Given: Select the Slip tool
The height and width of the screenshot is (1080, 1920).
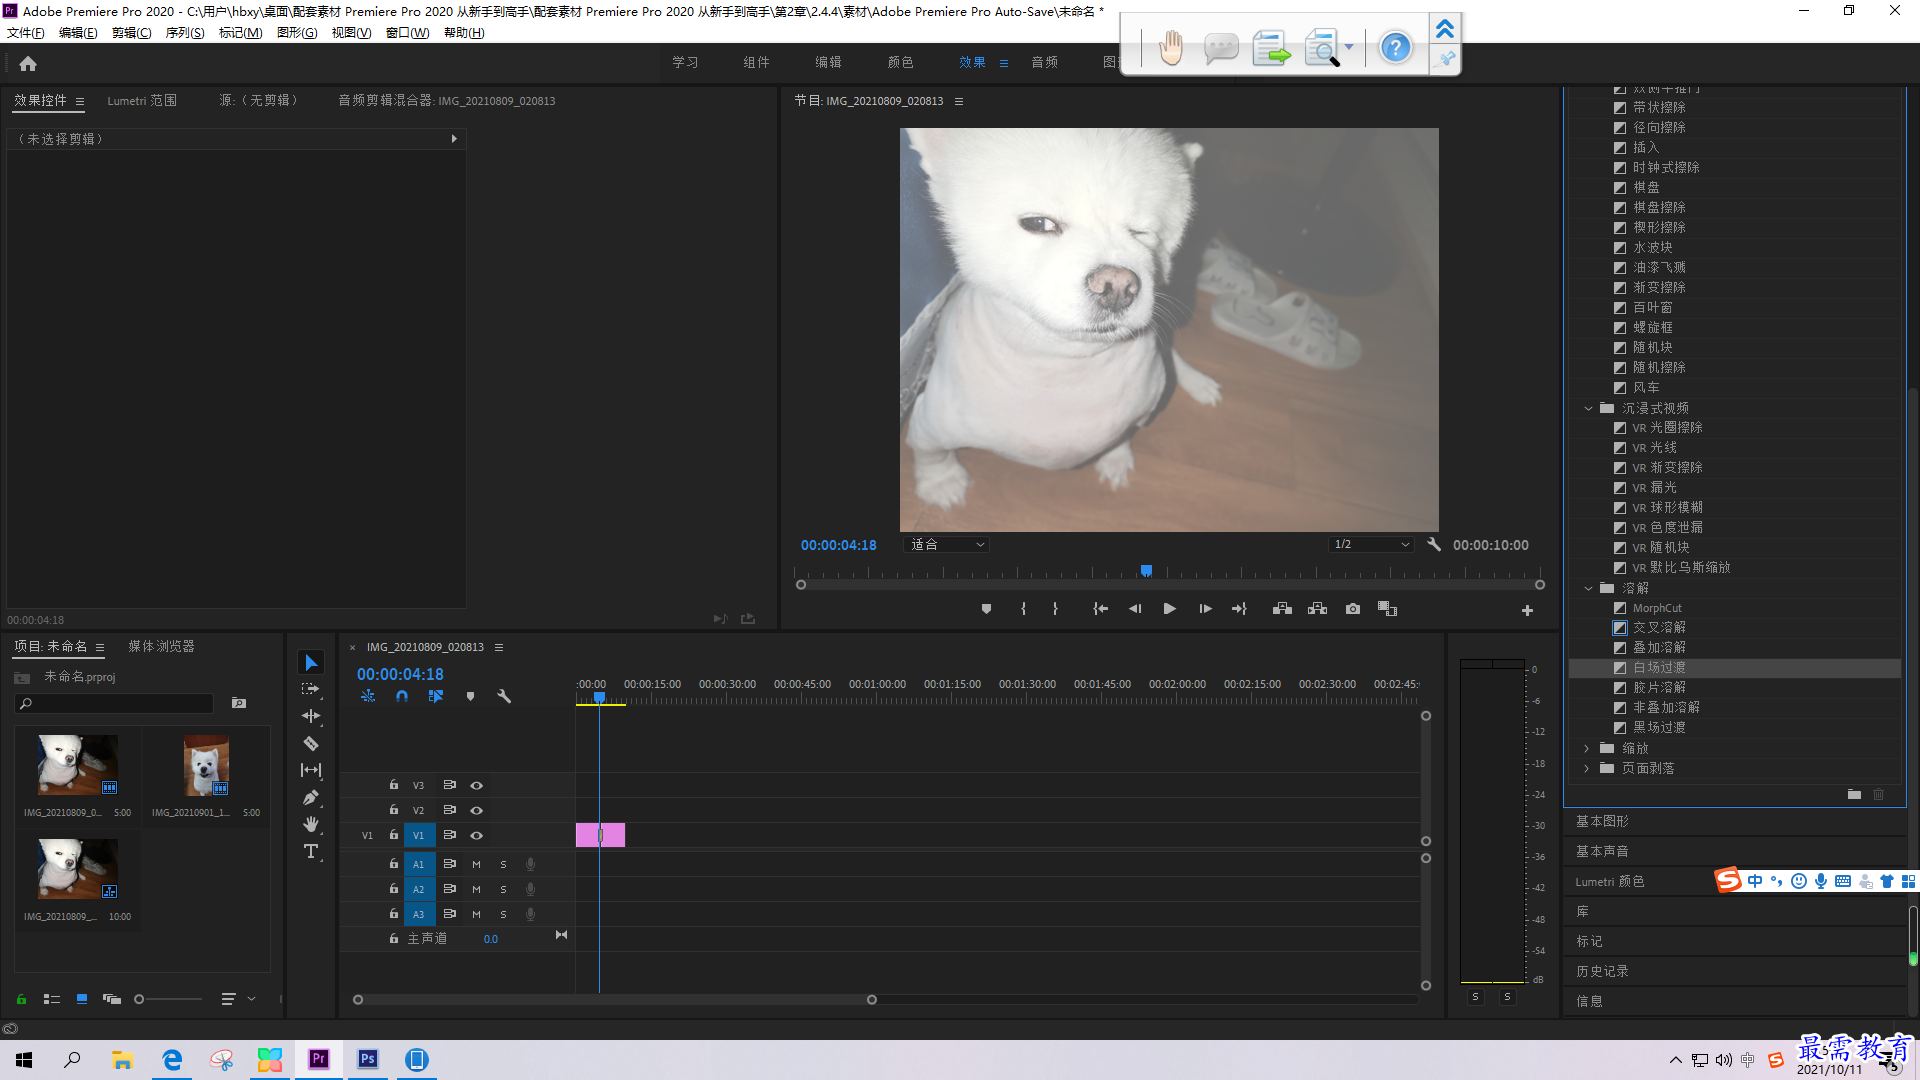Looking at the screenshot, I should click(311, 770).
